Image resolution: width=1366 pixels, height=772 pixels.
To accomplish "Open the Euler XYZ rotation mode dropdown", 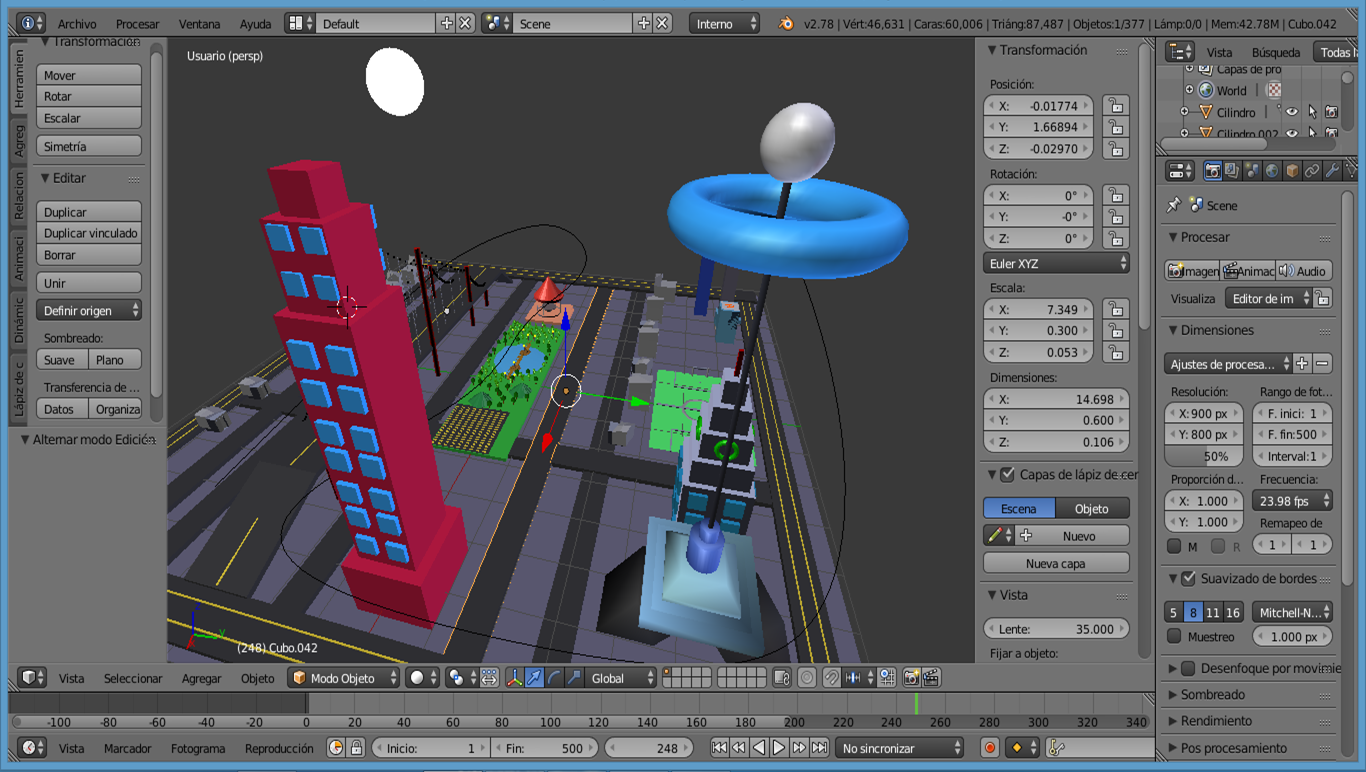I will tap(1056, 263).
